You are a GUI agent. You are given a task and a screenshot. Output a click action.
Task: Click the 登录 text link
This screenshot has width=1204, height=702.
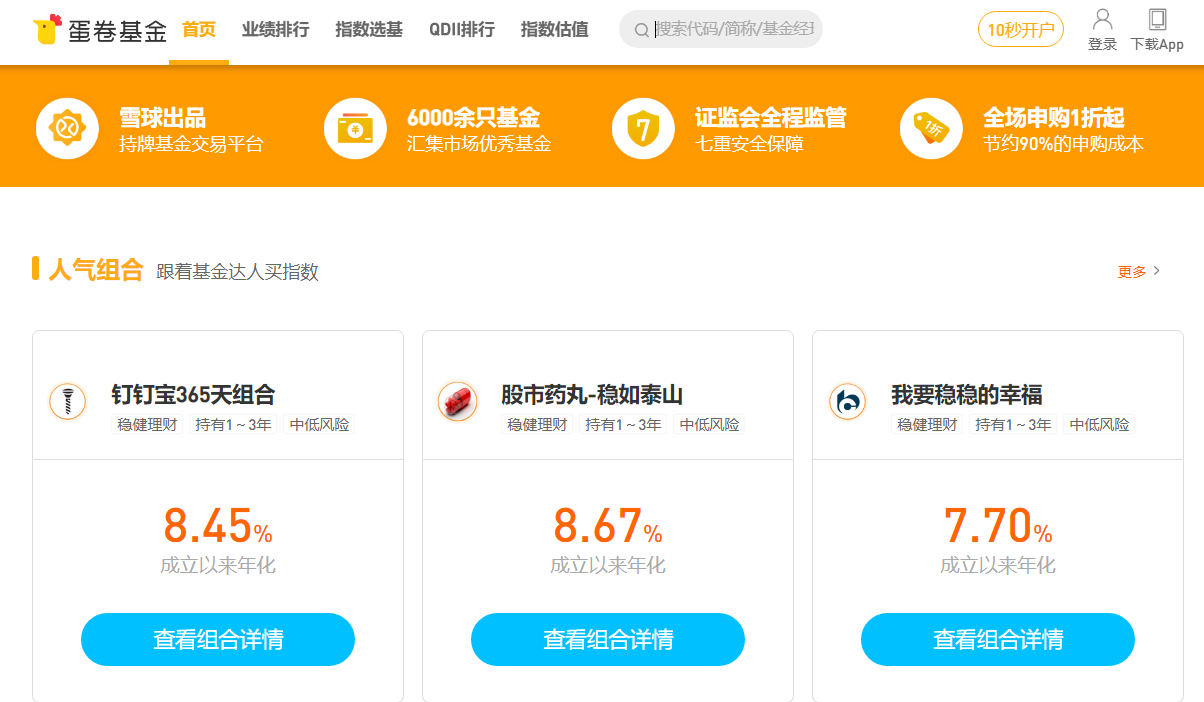(1102, 44)
